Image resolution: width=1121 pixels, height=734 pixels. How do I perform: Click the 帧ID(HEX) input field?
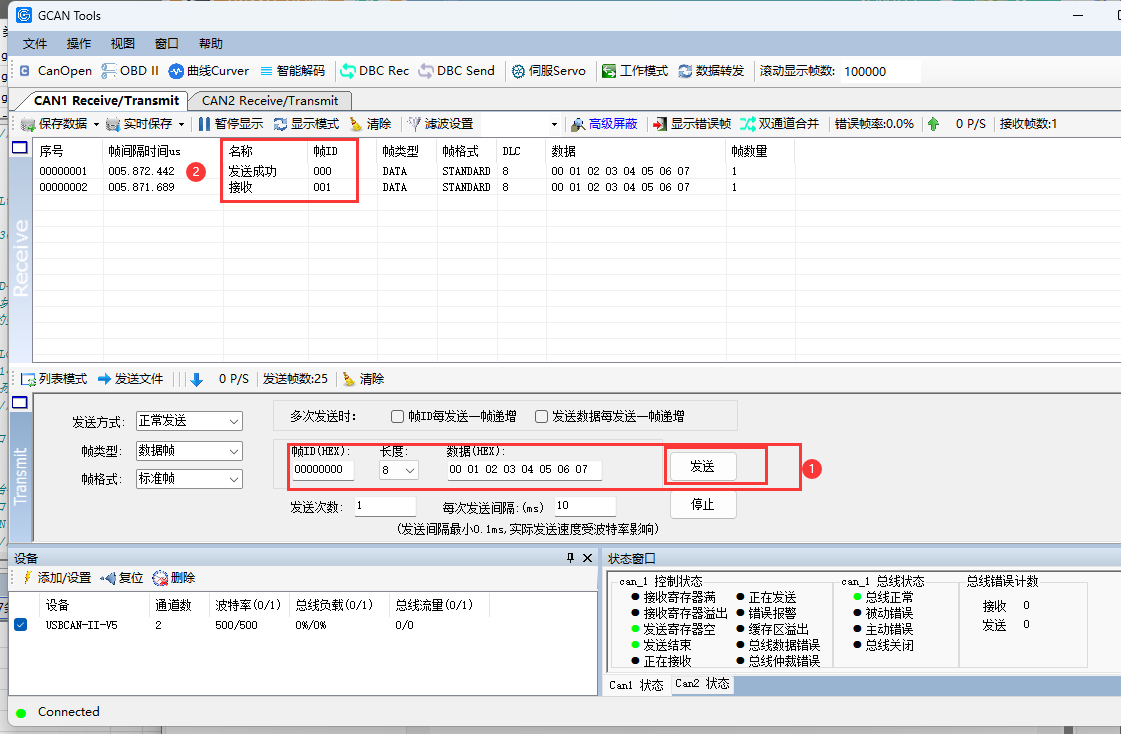point(322,470)
